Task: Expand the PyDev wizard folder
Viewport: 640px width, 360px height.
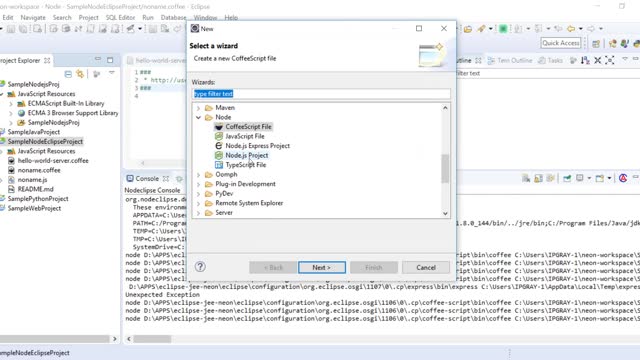Action: click(x=198, y=194)
